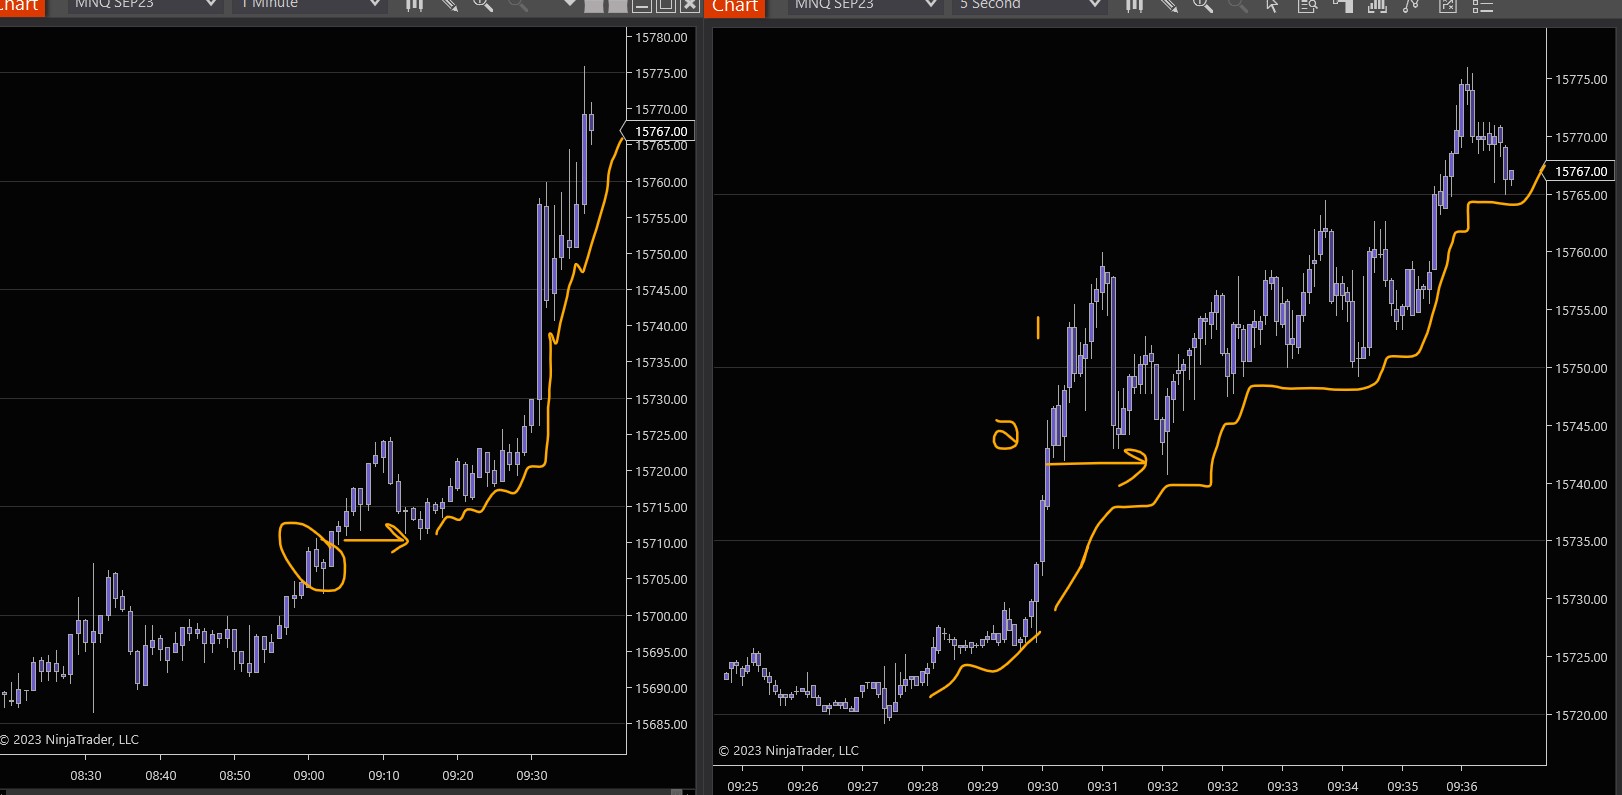Viewport: 1622px width, 795px height.
Task: Click zoom out magnifier on 1 Minute chart
Action: 518,5
